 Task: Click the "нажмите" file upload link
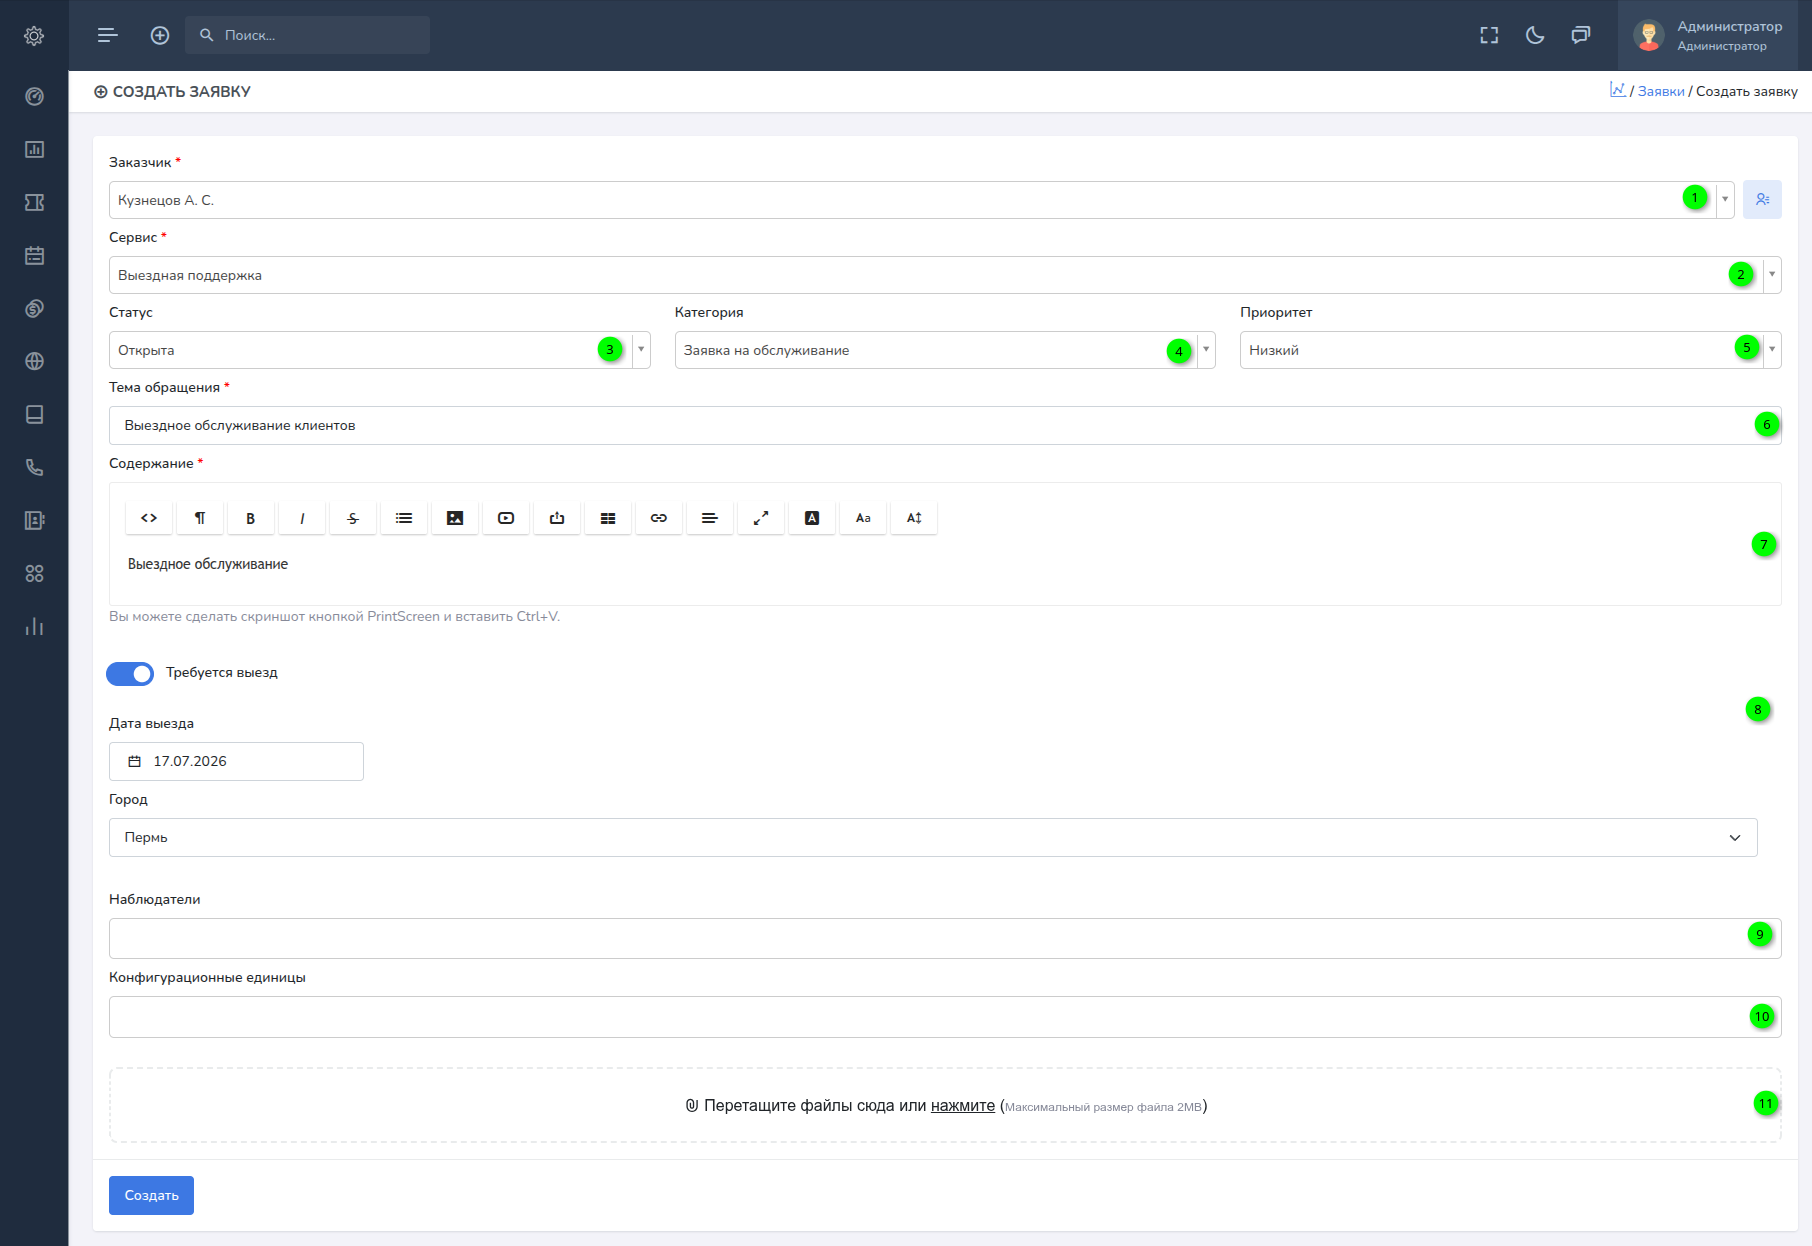click(x=963, y=1105)
